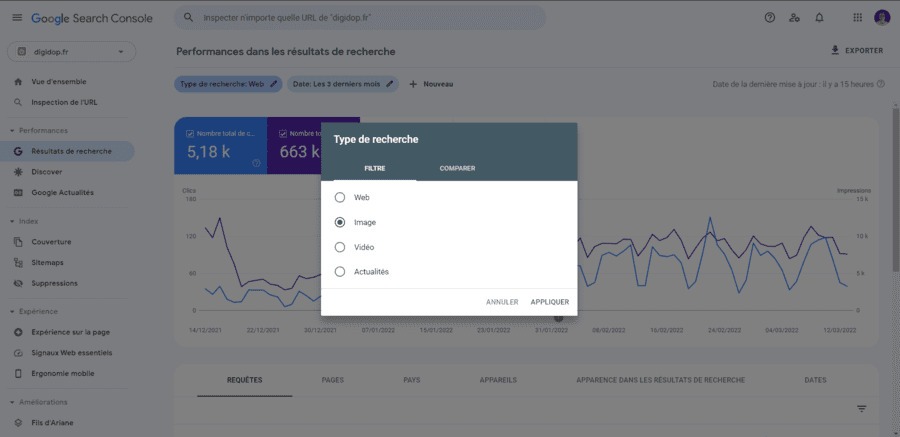Toggle the total clicks checkbox
Image resolution: width=900 pixels, height=437 pixels.
190,133
